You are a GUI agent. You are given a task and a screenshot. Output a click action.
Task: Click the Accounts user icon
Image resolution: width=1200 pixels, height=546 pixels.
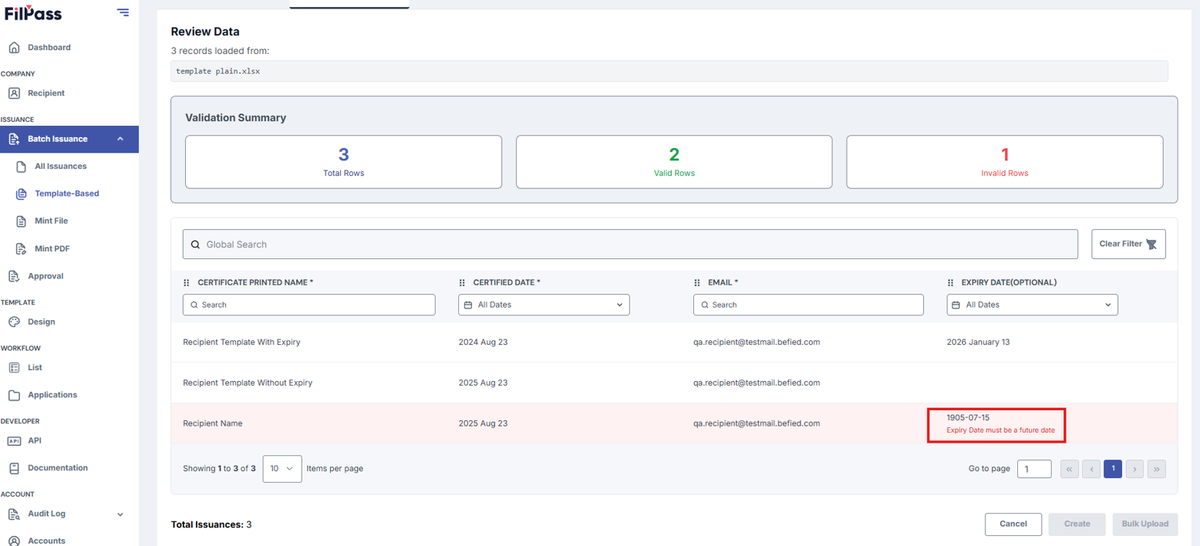(x=14, y=541)
